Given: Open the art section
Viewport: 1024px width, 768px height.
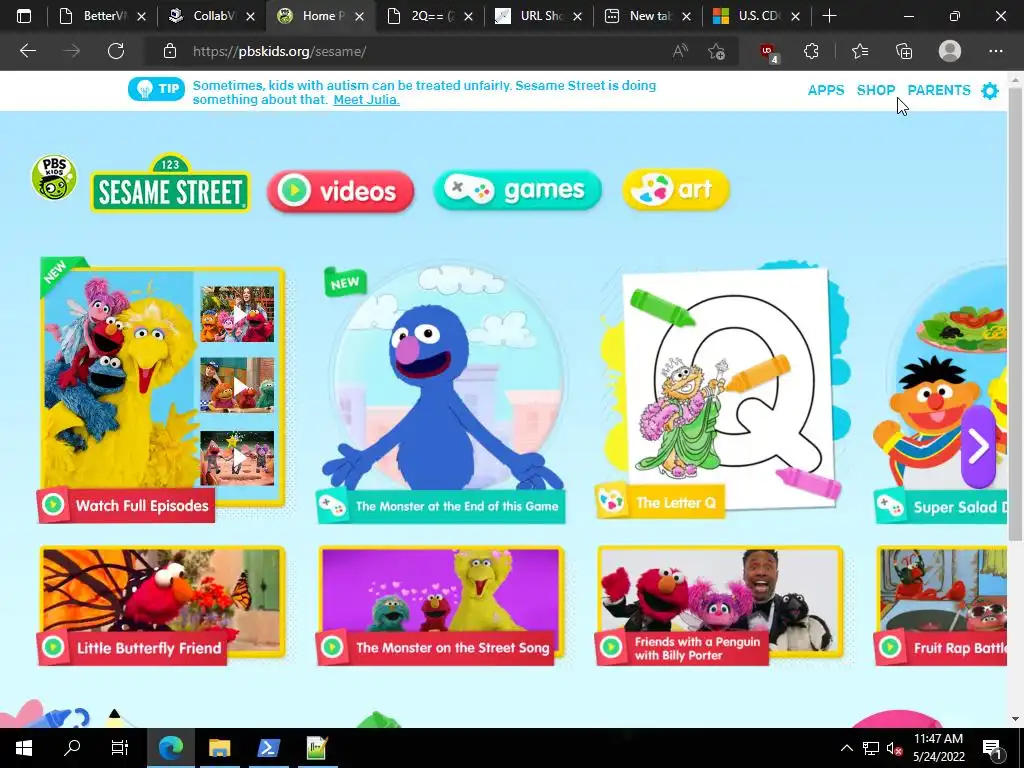Looking at the screenshot, I should (676, 189).
